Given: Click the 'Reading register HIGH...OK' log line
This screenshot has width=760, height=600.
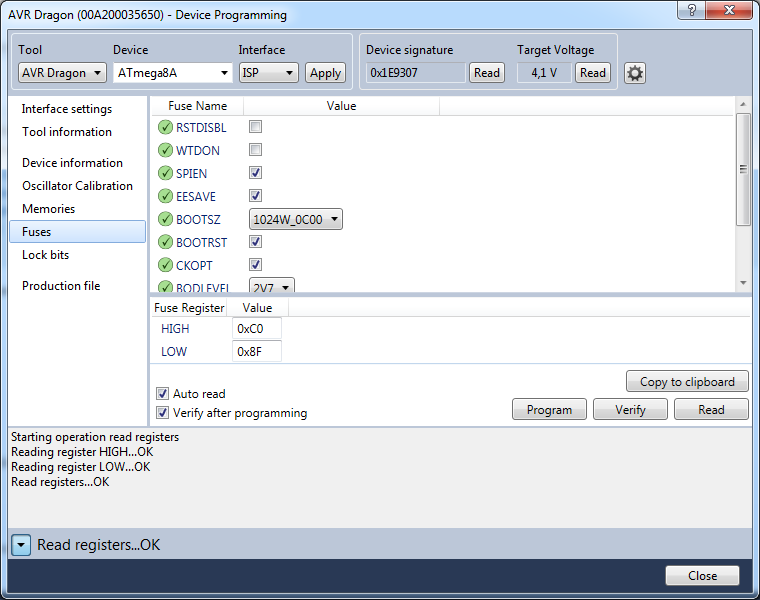Looking at the screenshot, I should pyautogui.click(x=82, y=452).
